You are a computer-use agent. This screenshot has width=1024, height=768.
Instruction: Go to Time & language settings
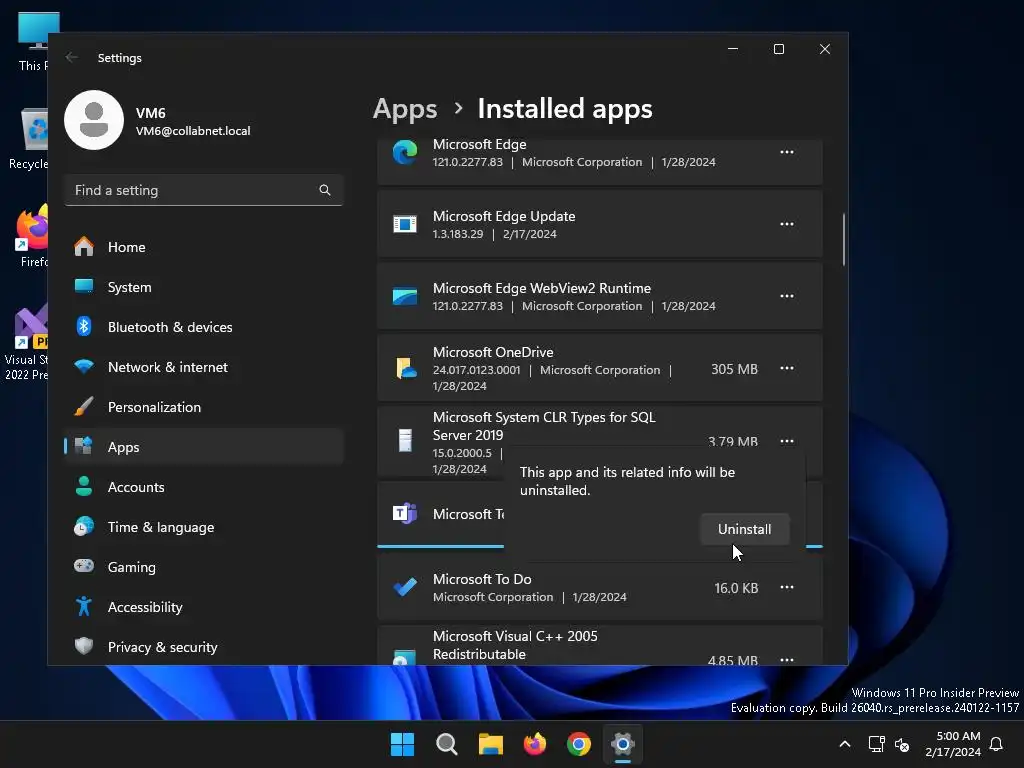(x=204, y=527)
